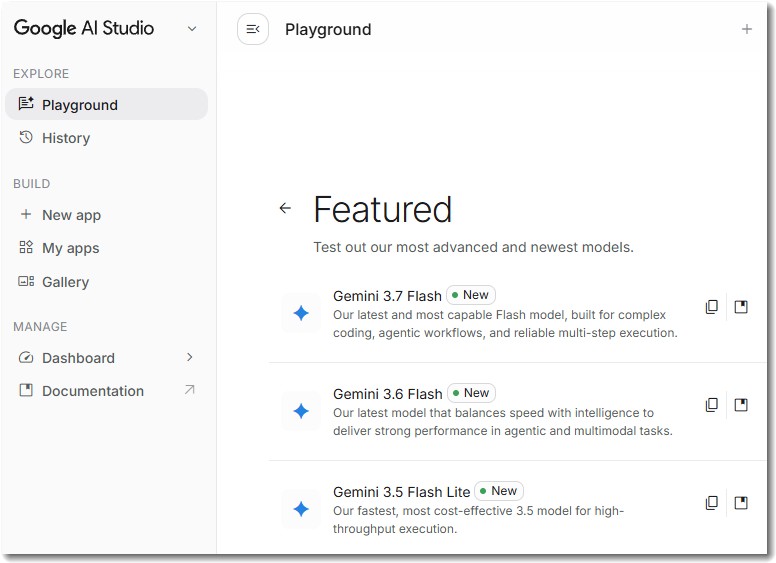
Task: Click the EXPLORE section label
Action: click(x=41, y=74)
